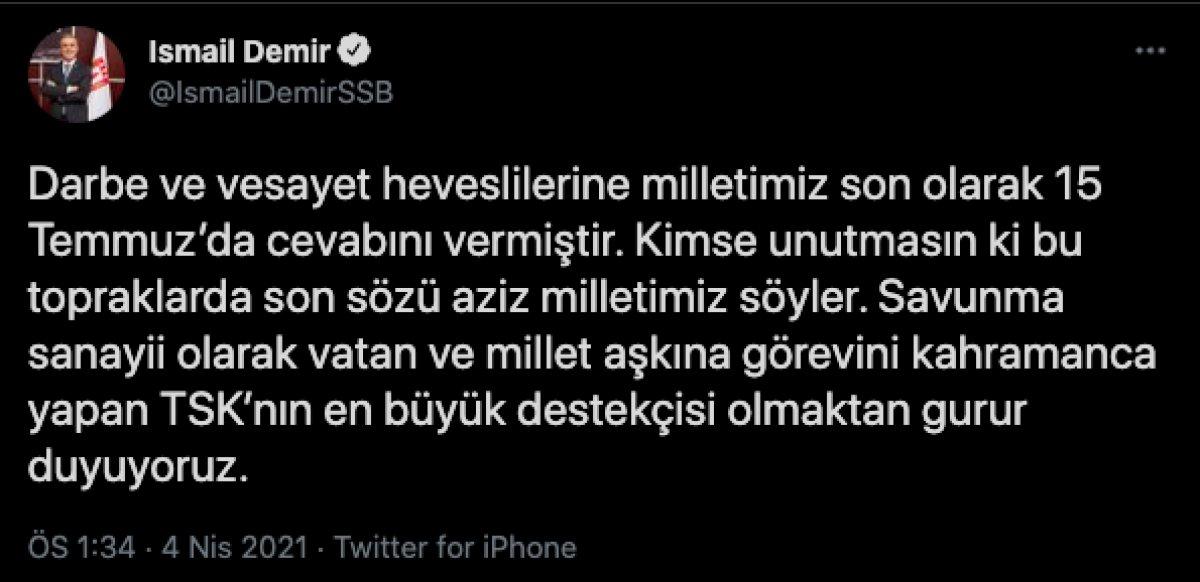
Task: Click the handle below the display name
Action: tap(270, 89)
